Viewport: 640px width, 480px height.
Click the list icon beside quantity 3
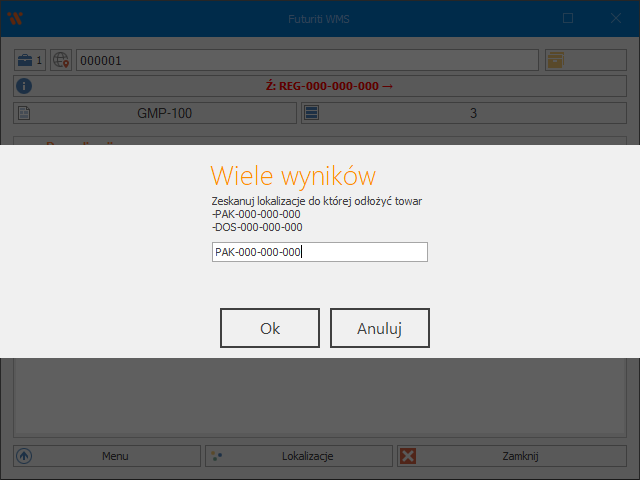pos(311,113)
